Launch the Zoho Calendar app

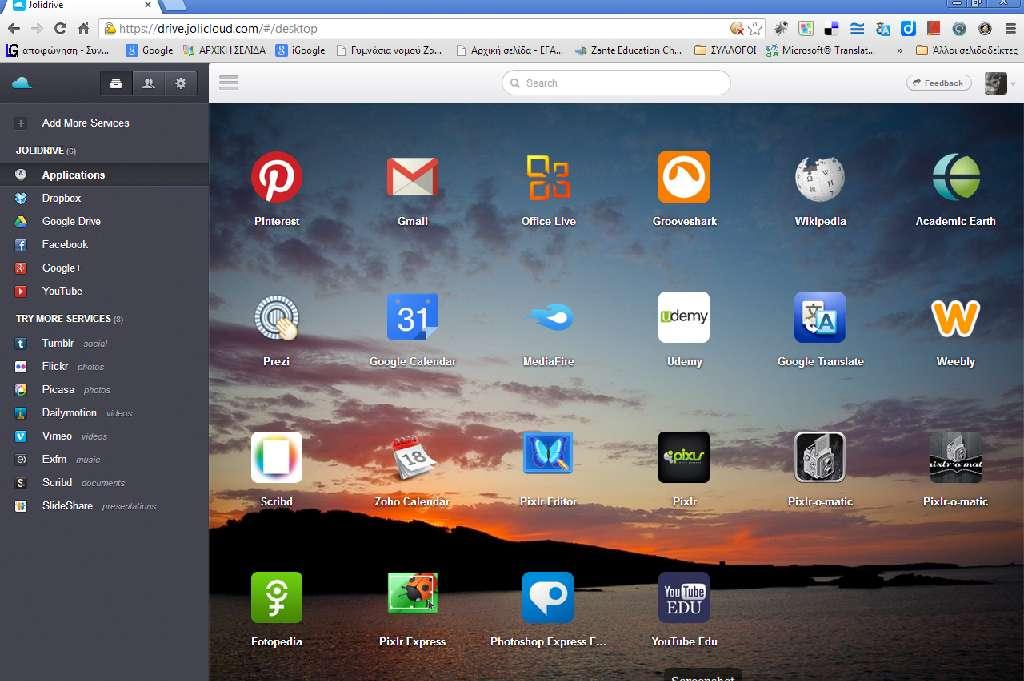[412, 457]
